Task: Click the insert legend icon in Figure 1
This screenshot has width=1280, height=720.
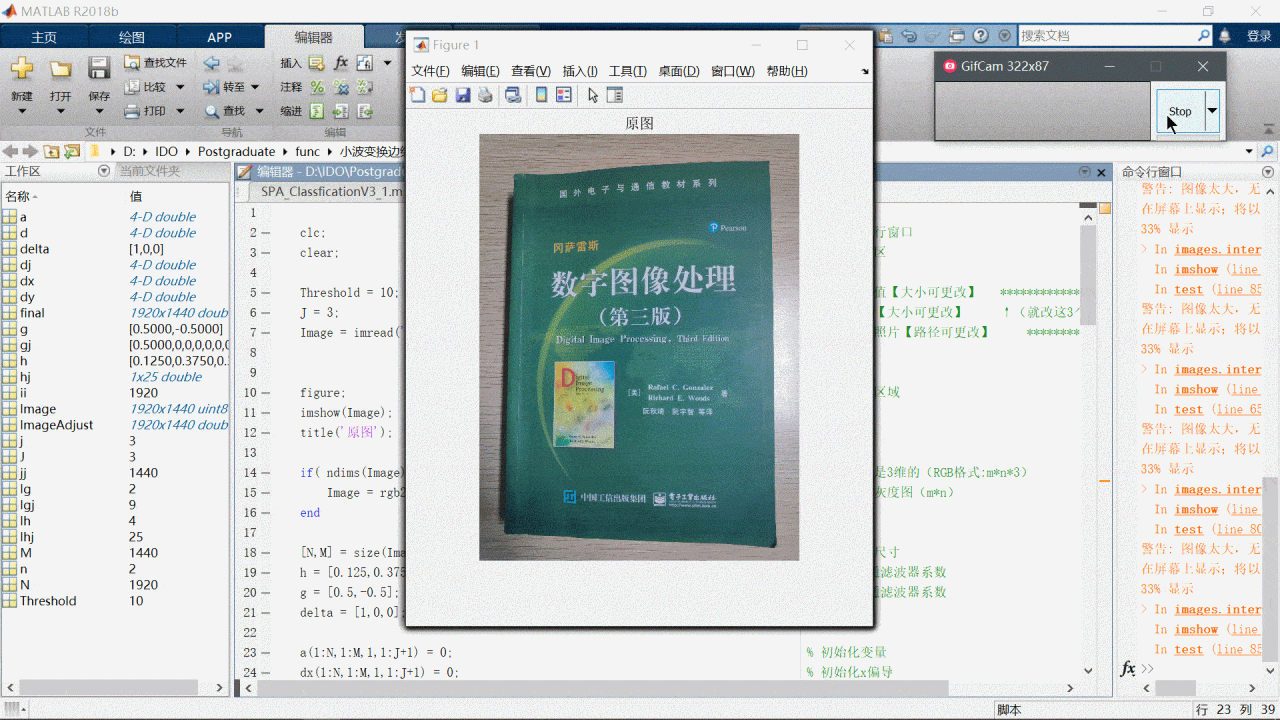Action: 564,95
